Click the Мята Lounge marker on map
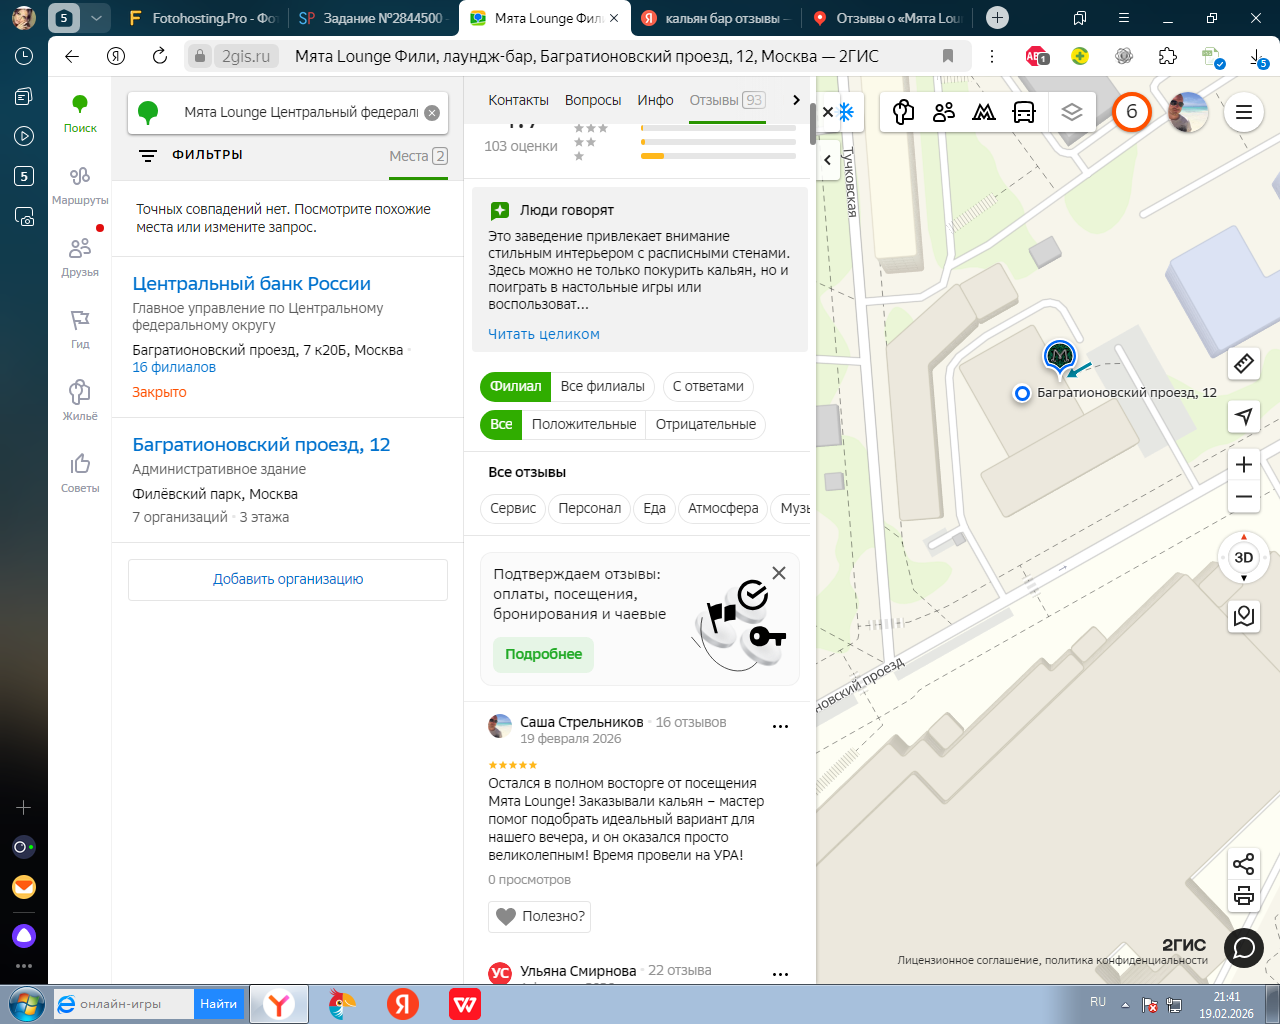This screenshot has height=1024, width=1280. [x=1059, y=356]
